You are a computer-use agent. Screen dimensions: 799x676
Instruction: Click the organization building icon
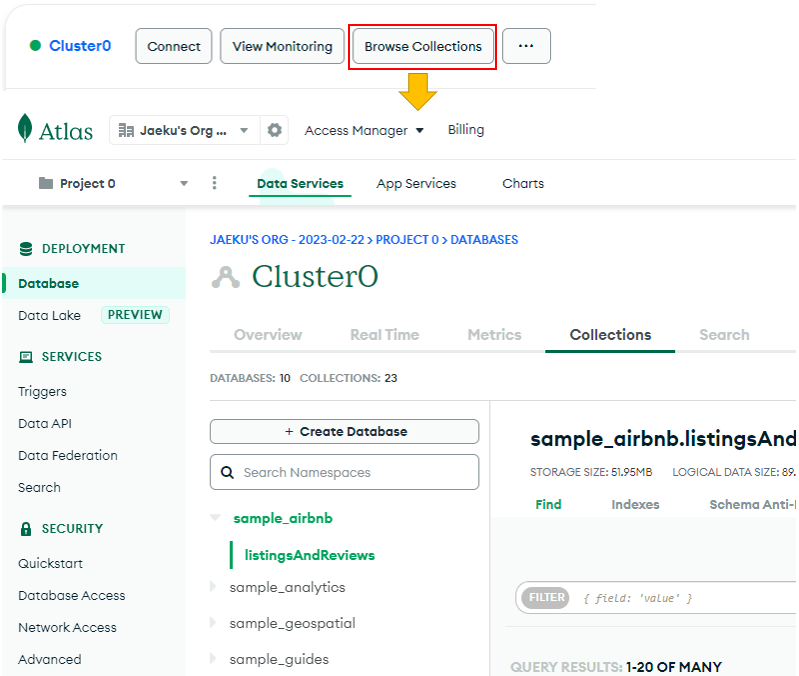click(x=126, y=130)
